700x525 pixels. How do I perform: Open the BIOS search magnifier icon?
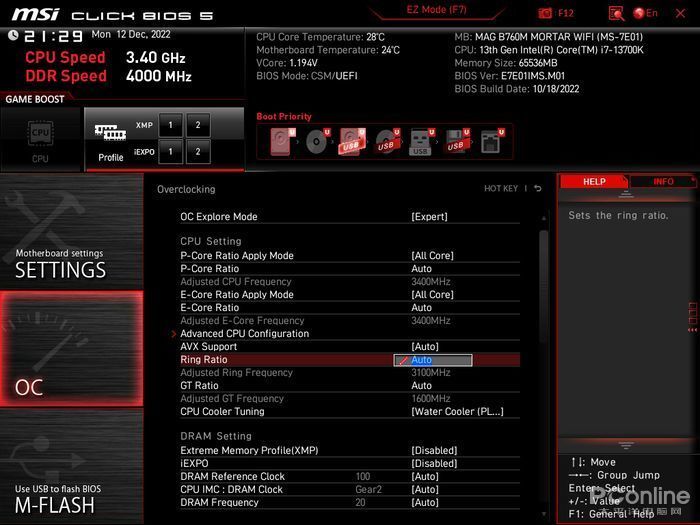coord(616,13)
